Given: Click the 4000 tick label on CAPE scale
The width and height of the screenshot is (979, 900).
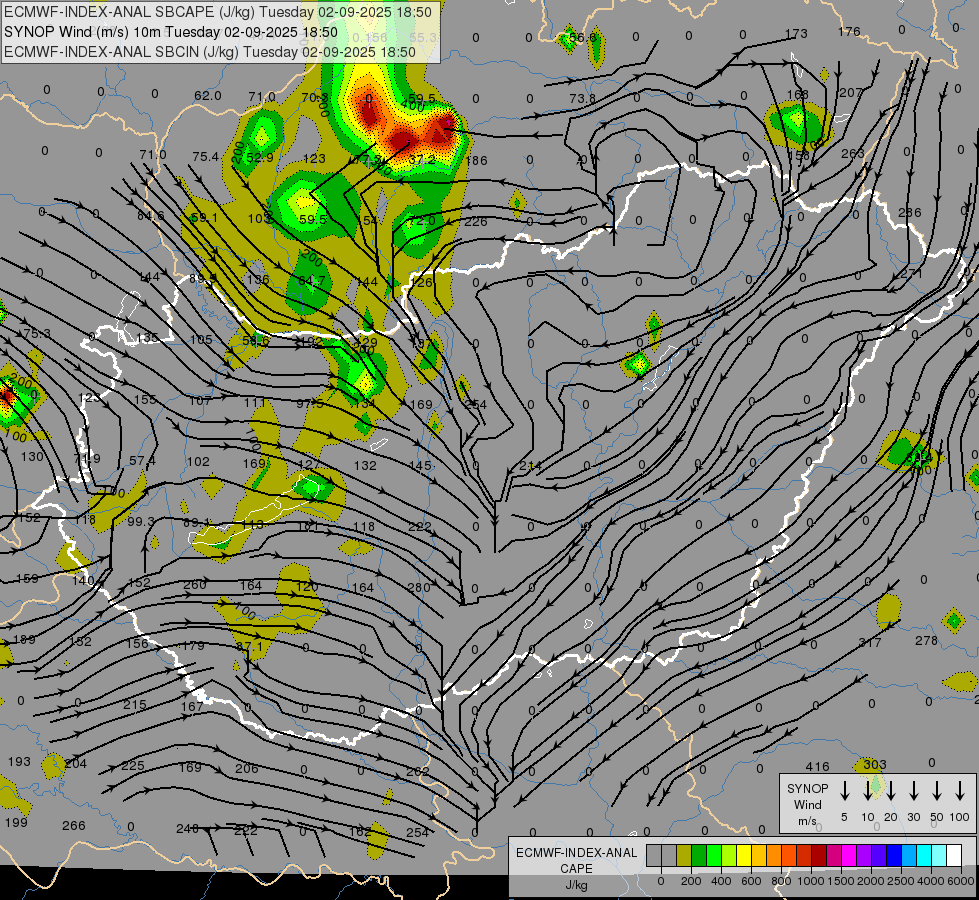Looking at the screenshot, I should coord(931,881).
